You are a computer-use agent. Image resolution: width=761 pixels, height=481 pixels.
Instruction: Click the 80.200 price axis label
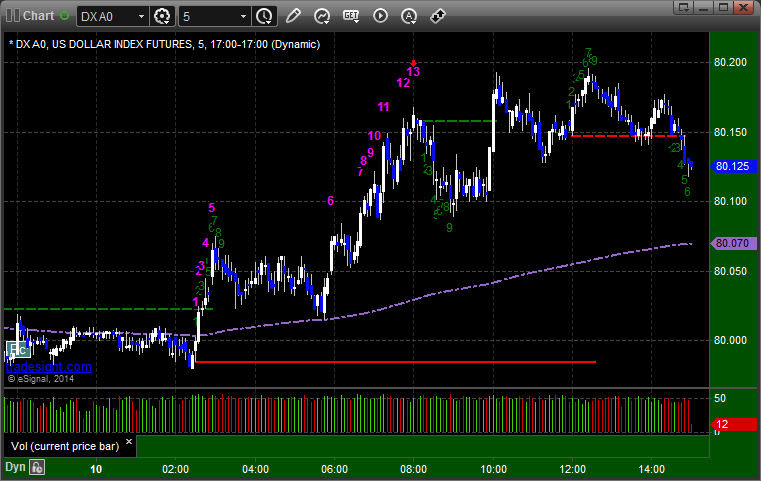pyautogui.click(x=730, y=62)
